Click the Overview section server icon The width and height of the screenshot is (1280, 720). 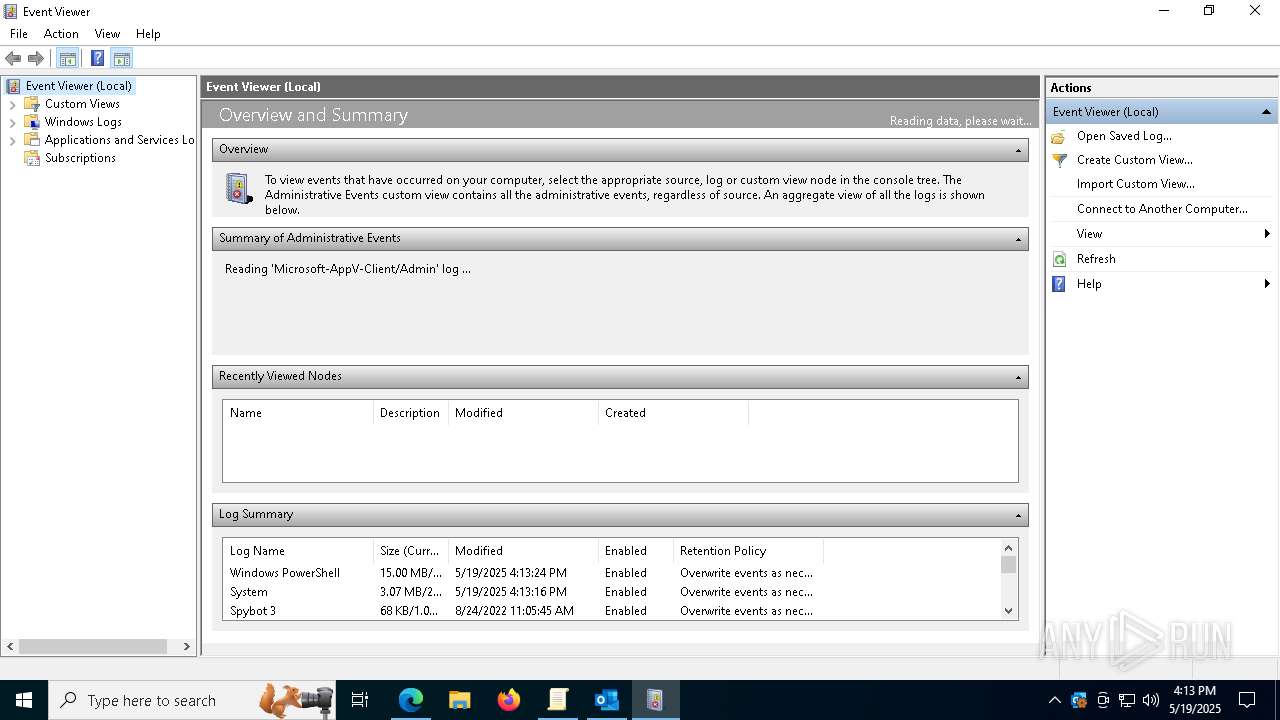click(x=239, y=189)
